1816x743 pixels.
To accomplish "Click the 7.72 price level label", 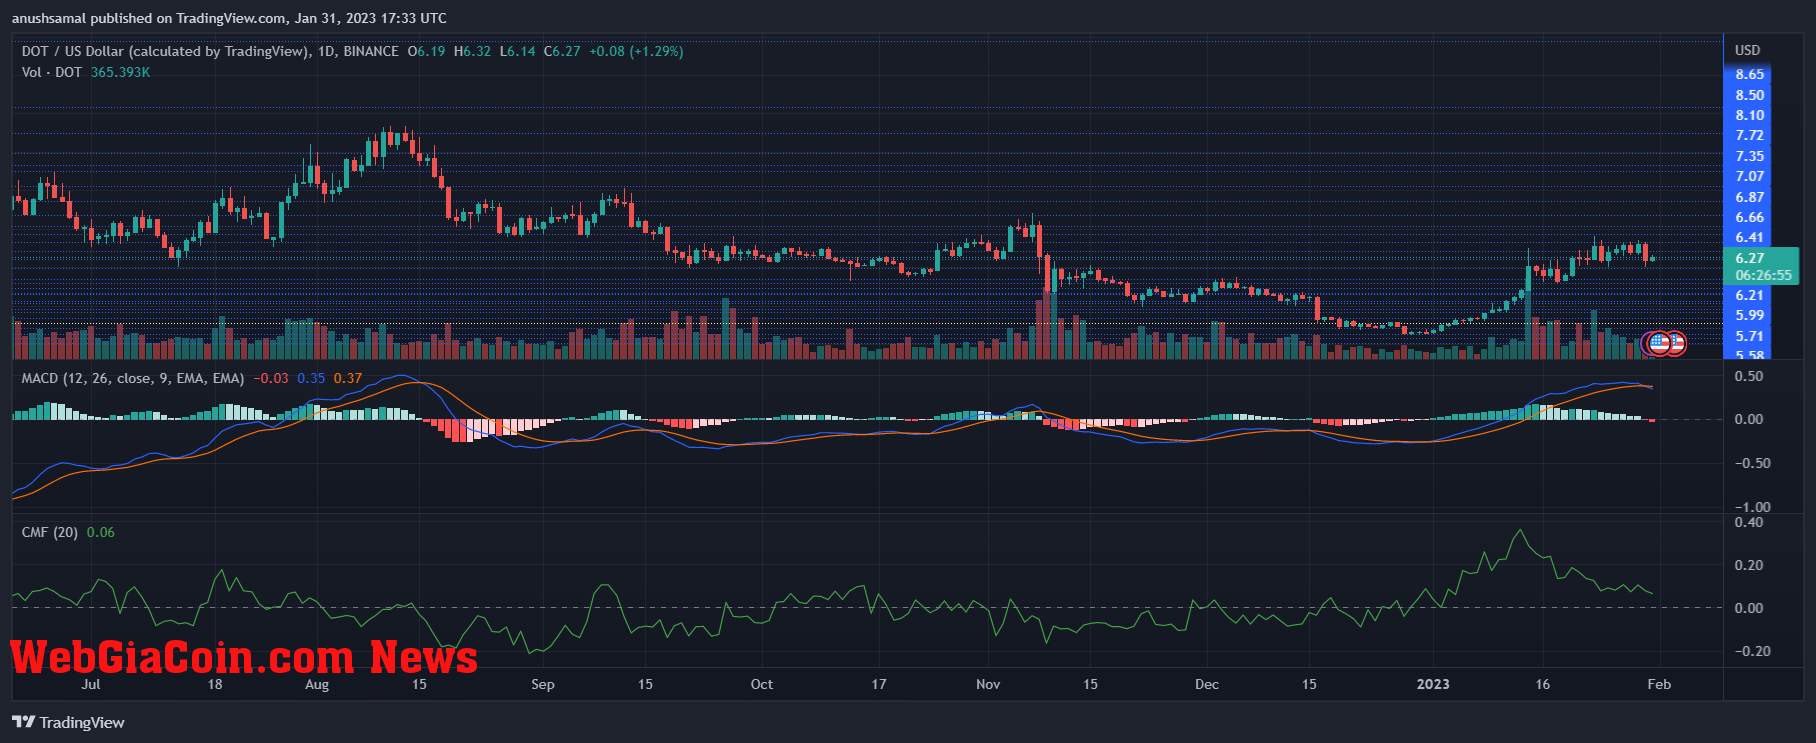I will point(1750,135).
